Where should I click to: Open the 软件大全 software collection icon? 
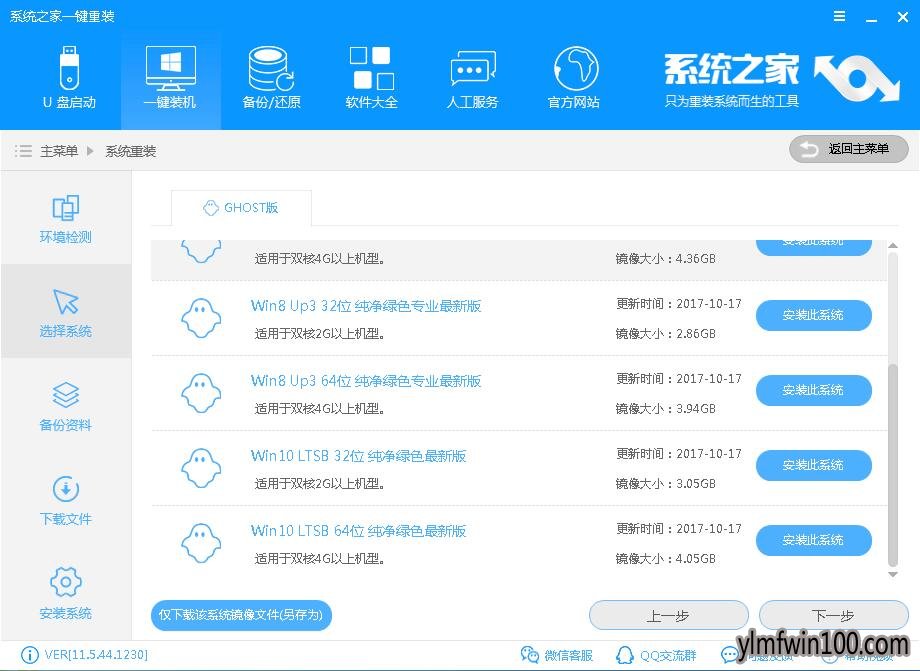click(x=371, y=77)
